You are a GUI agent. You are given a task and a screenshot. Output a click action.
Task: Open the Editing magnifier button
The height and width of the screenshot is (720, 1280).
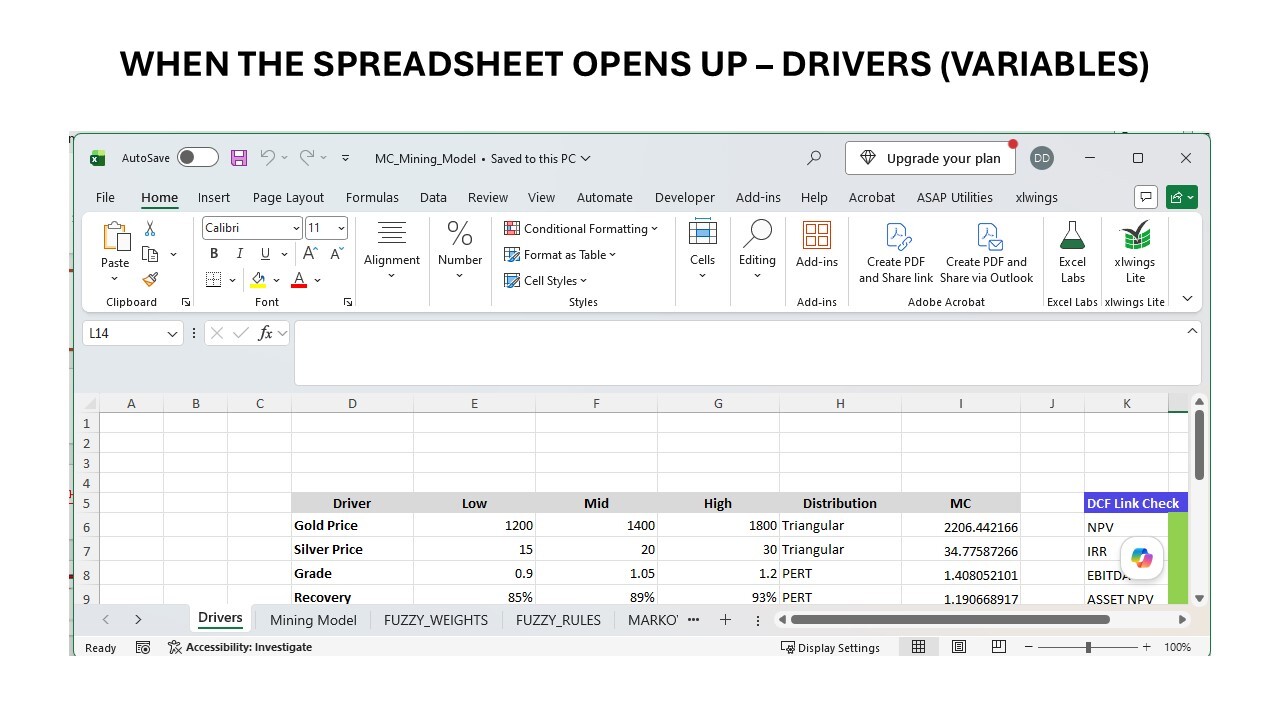757,250
